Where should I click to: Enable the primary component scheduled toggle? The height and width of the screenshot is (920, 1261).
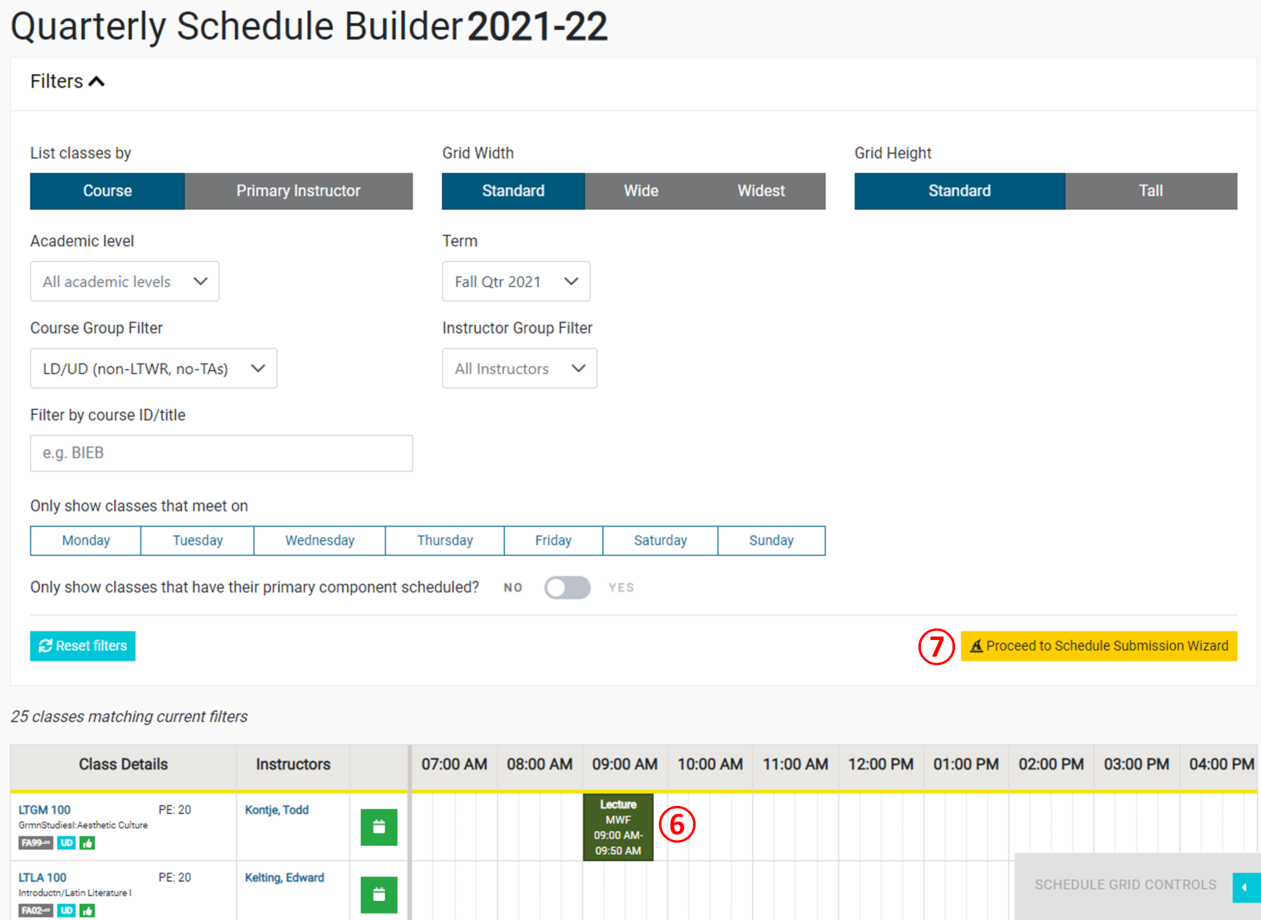567,587
